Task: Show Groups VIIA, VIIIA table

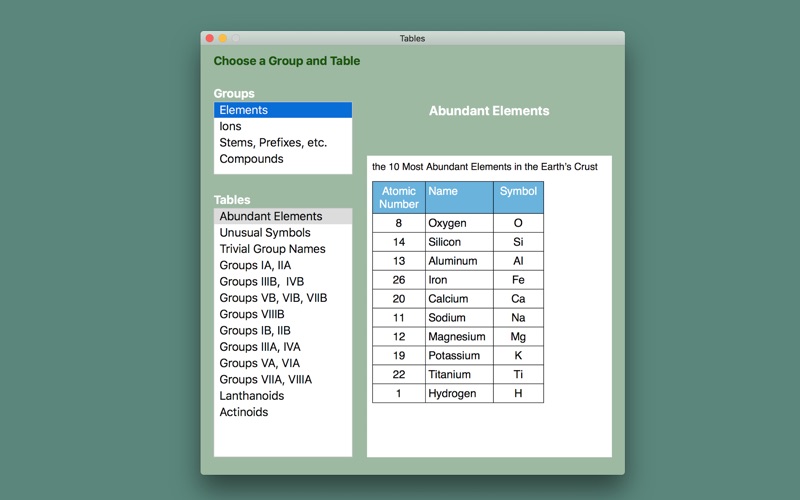Action: [283, 379]
